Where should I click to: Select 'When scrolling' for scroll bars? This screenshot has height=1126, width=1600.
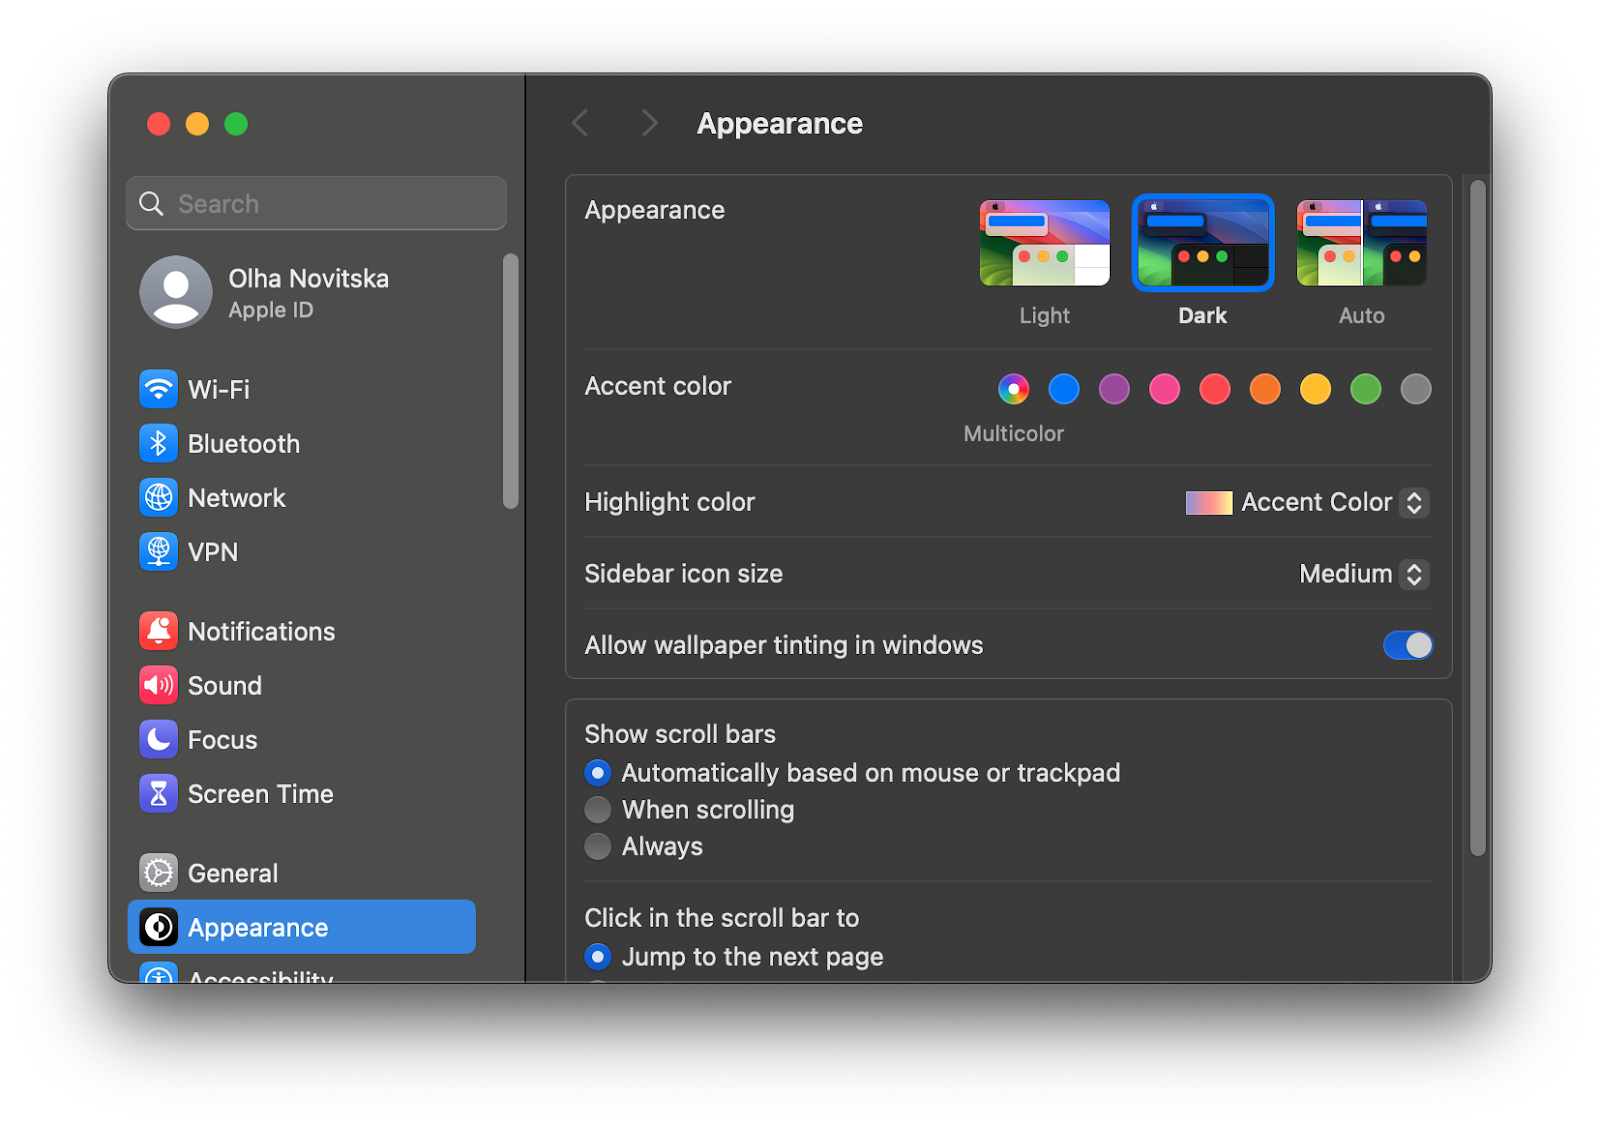pos(597,809)
